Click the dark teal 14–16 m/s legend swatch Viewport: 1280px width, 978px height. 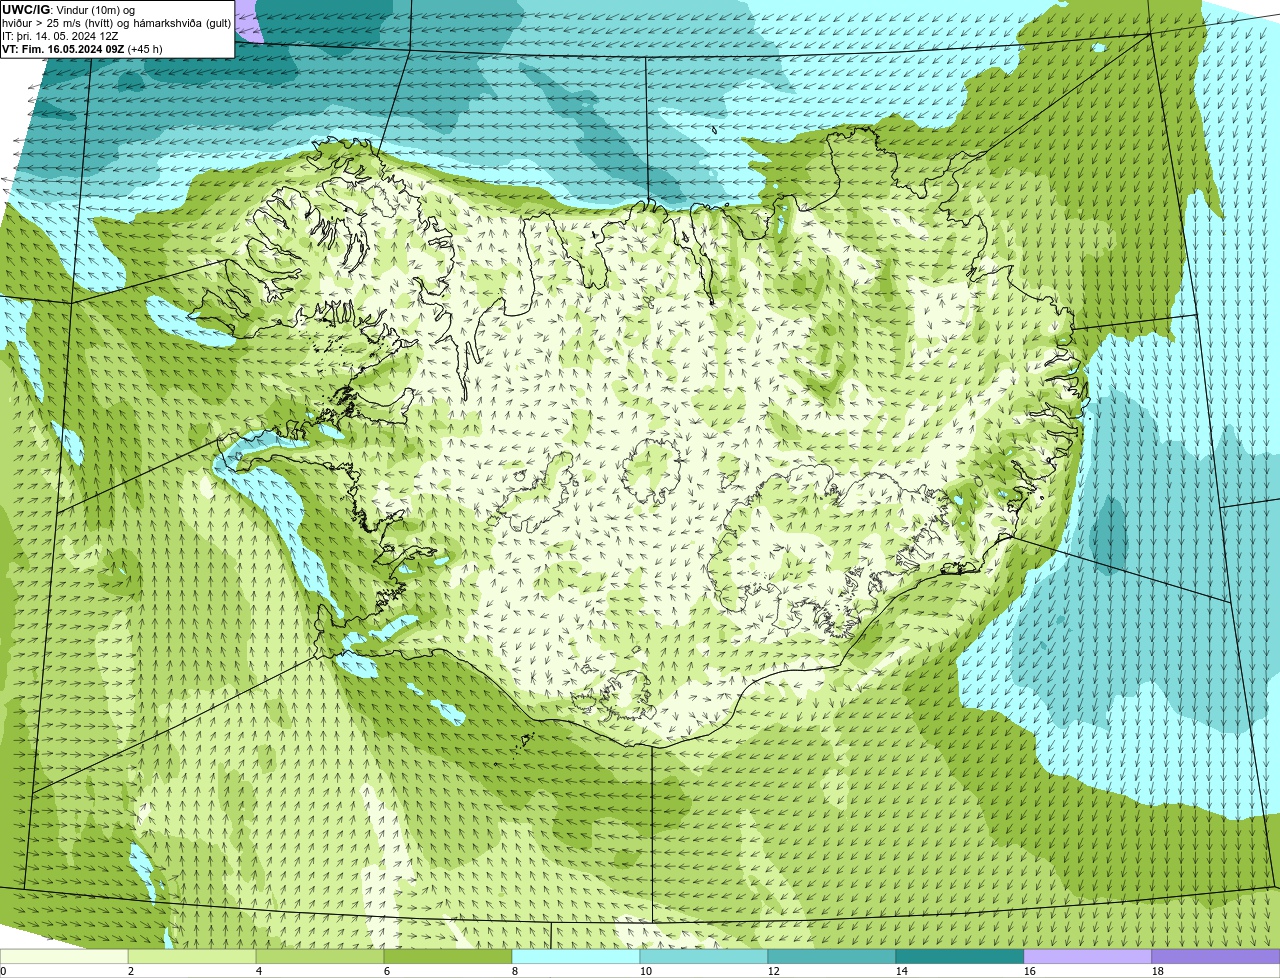point(960,956)
